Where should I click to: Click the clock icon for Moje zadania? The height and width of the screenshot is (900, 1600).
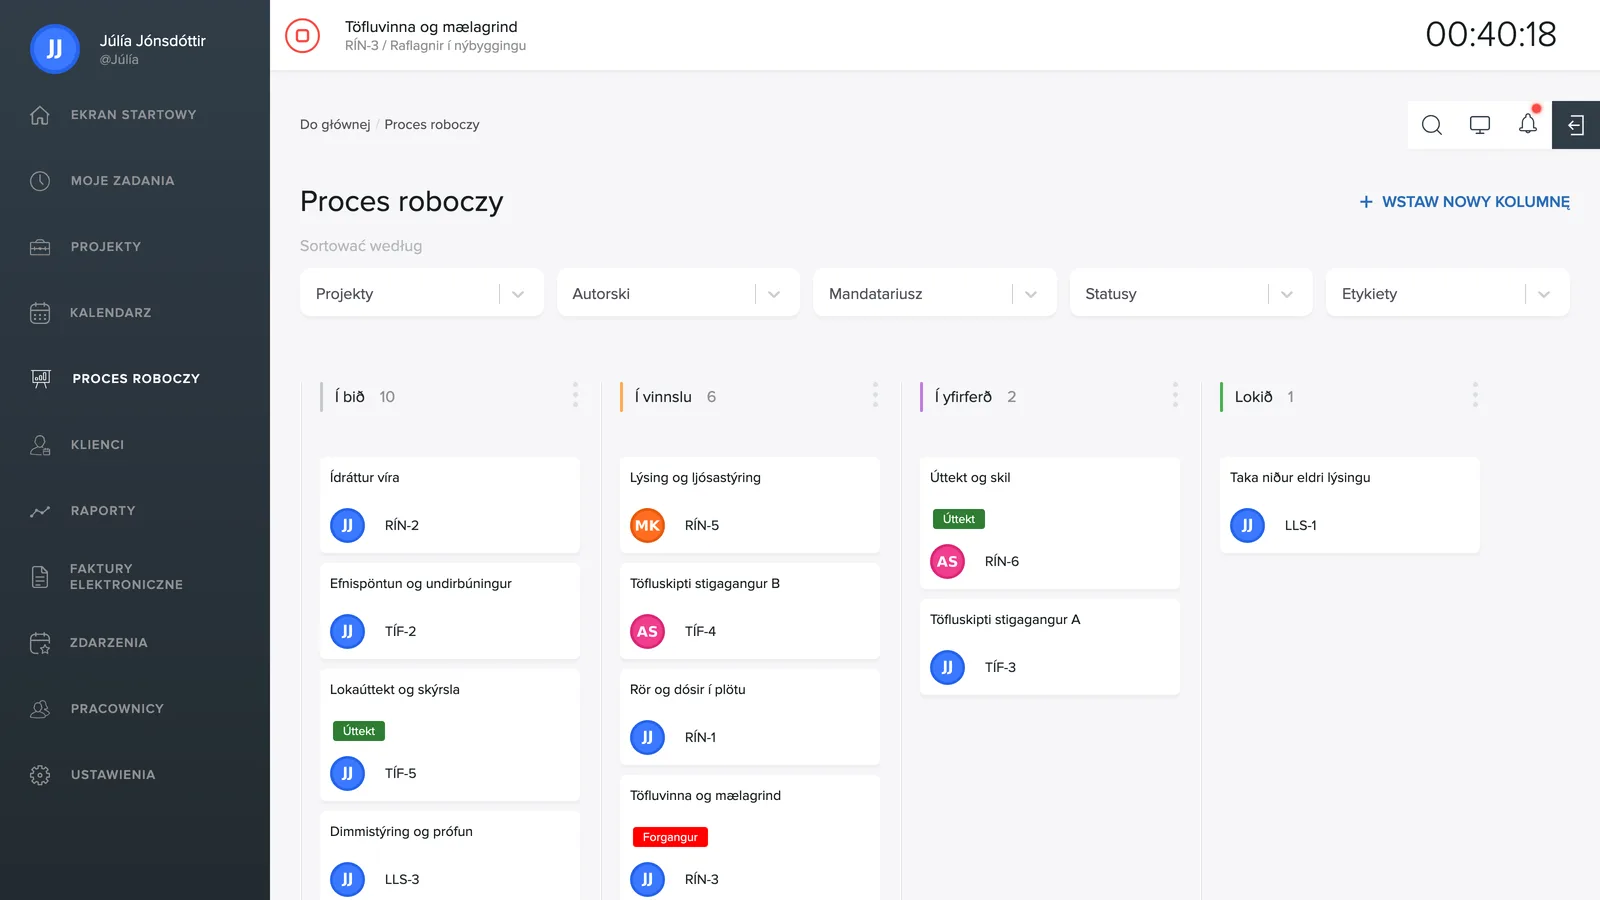40,181
